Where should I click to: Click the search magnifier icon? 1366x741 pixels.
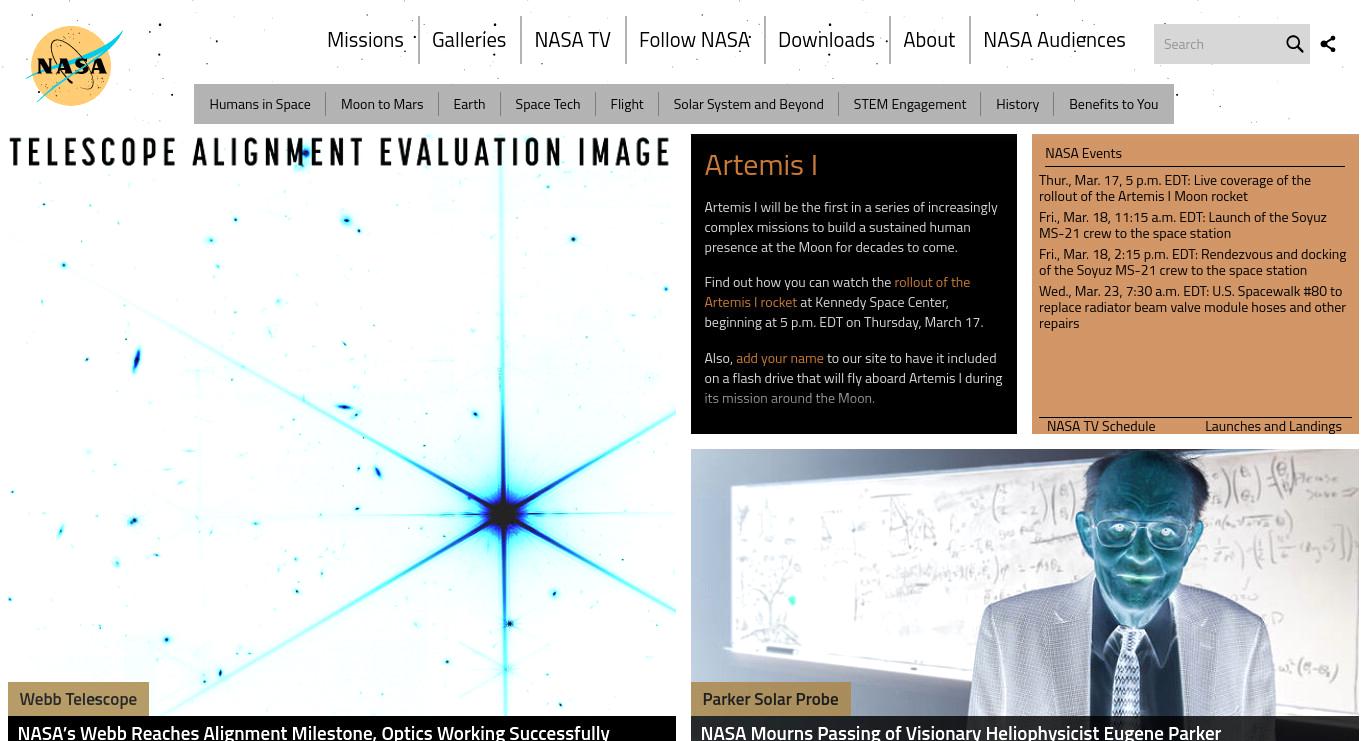pyautogui.click(x=1294, y=44)
